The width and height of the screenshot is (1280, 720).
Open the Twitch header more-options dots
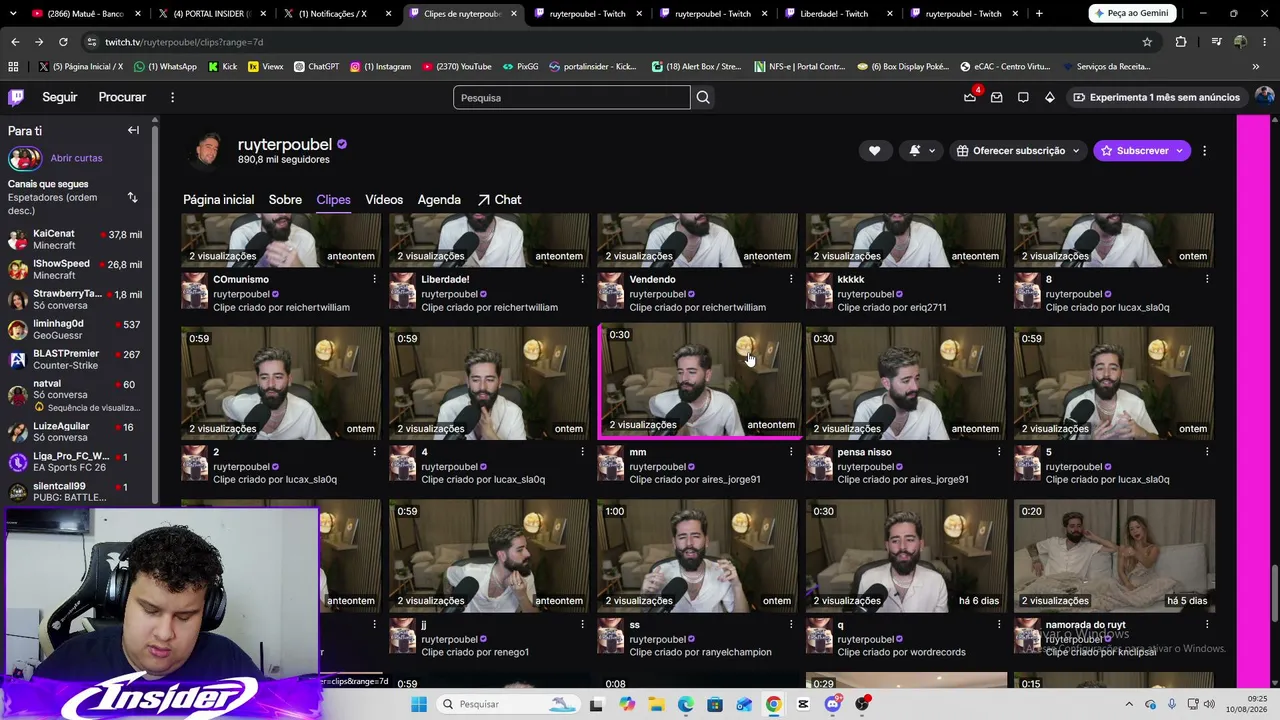pos(172,97)
